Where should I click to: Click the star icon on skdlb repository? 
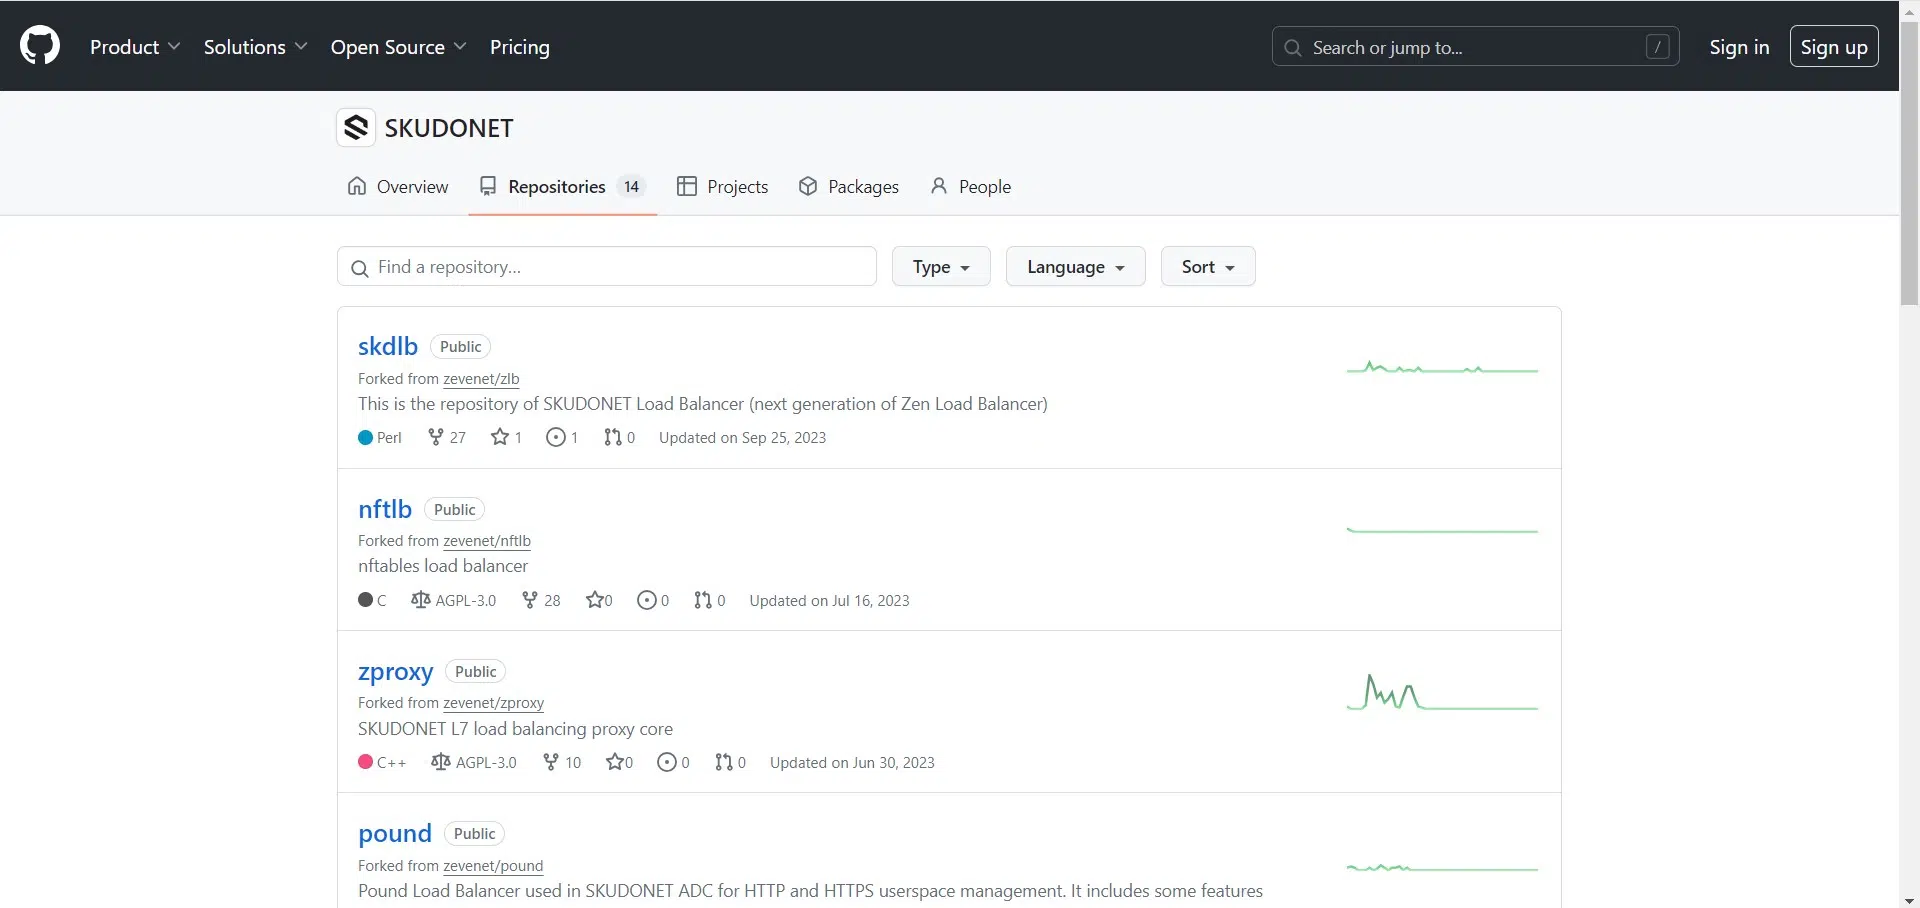499,437
